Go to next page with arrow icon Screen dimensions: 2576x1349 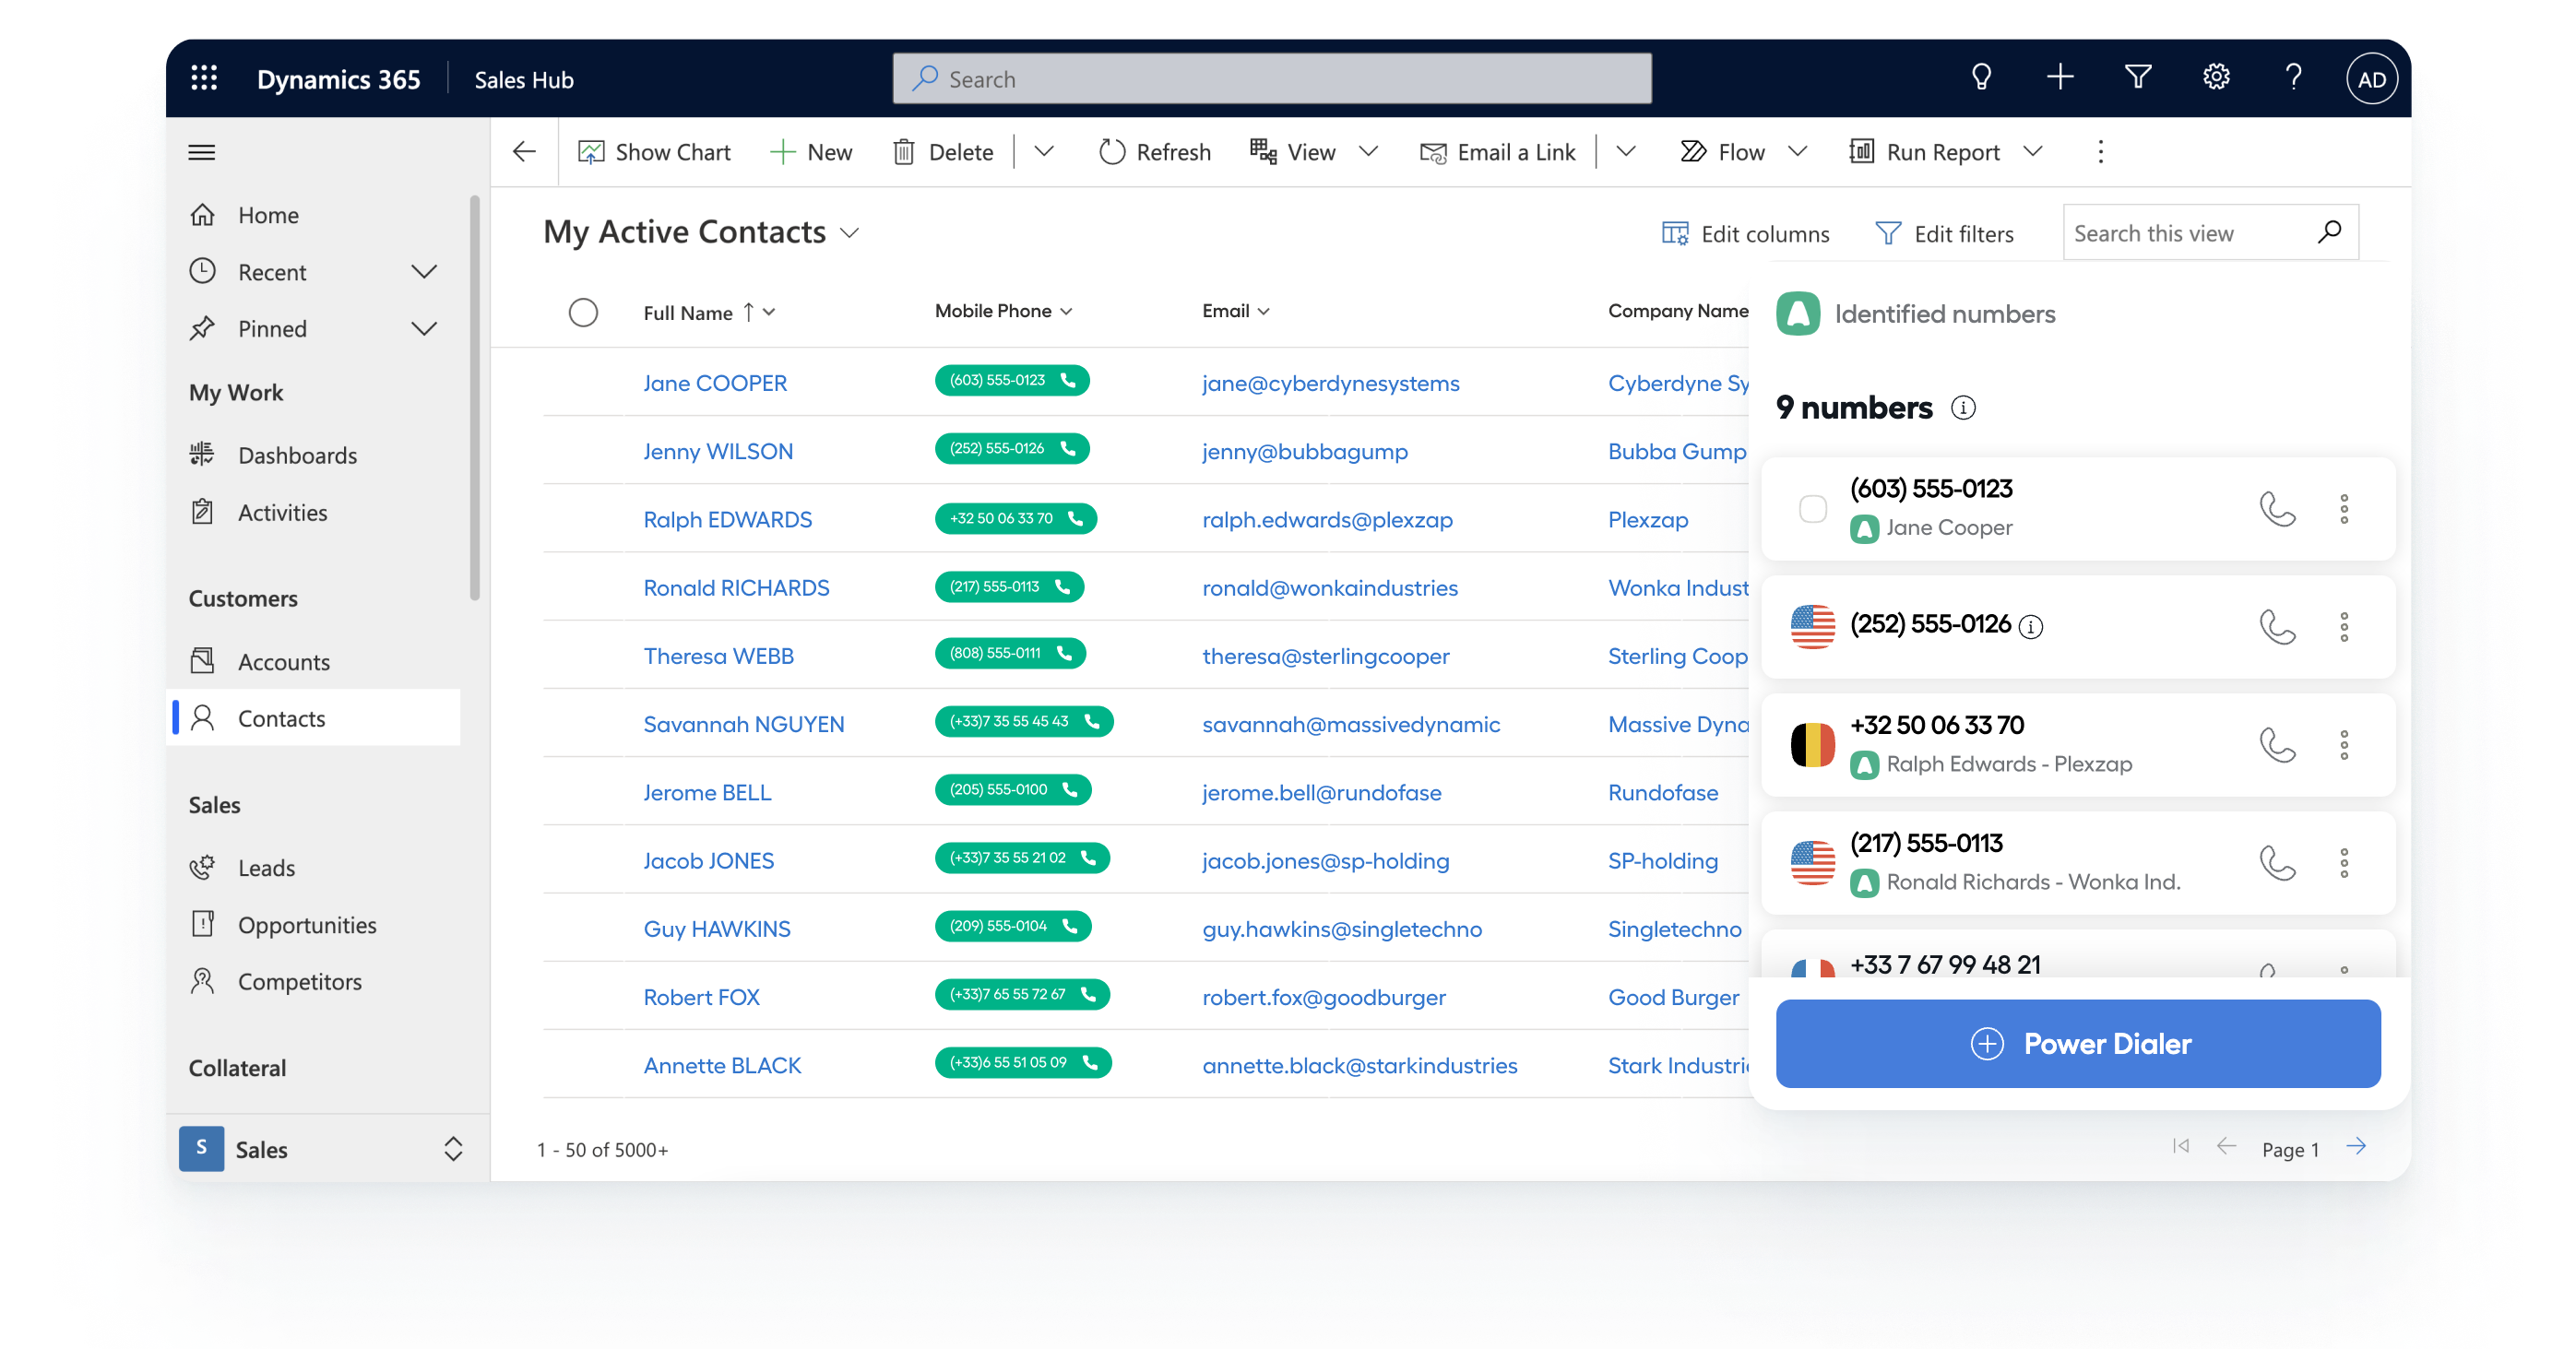(2358, 1147)
